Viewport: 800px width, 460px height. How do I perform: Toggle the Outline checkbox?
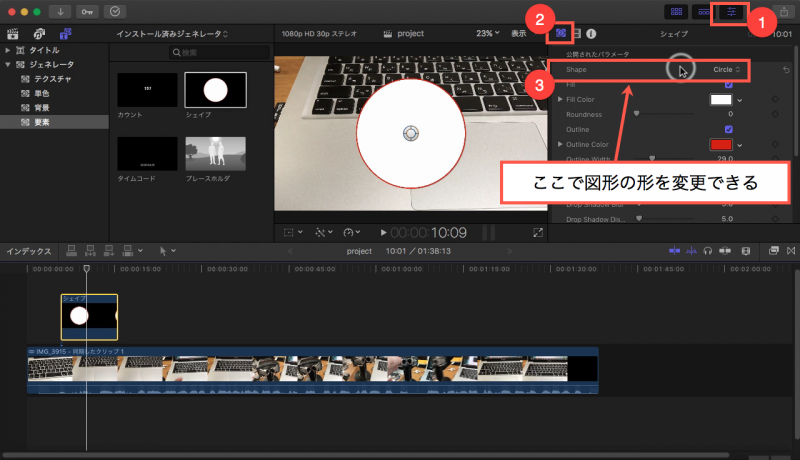(x=729, y=130)
